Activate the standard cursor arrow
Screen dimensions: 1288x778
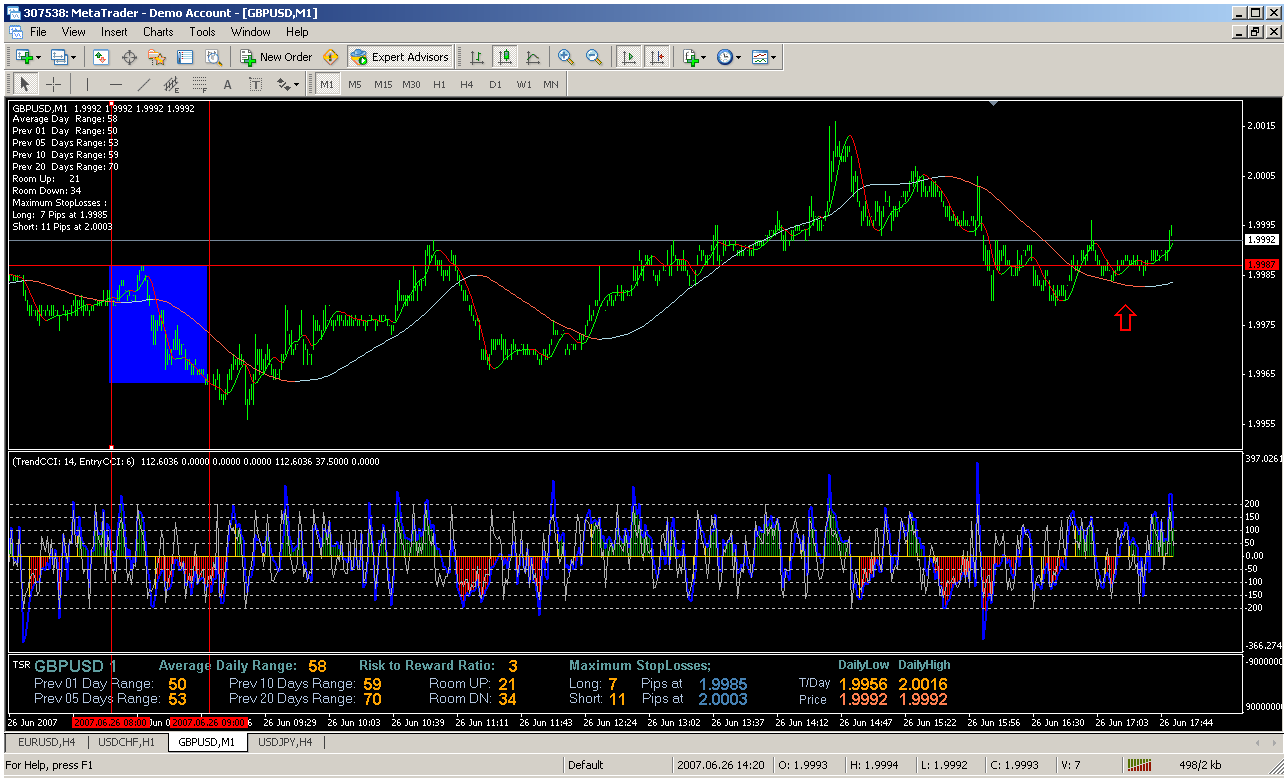[x=25, y=85]
